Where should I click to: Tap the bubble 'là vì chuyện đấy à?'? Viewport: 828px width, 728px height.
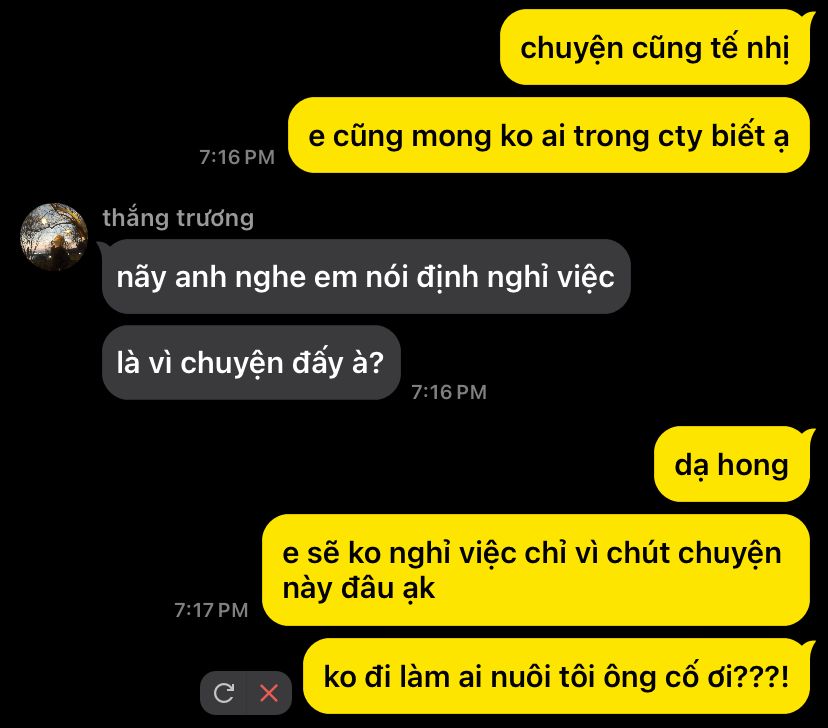coord(251,363)
